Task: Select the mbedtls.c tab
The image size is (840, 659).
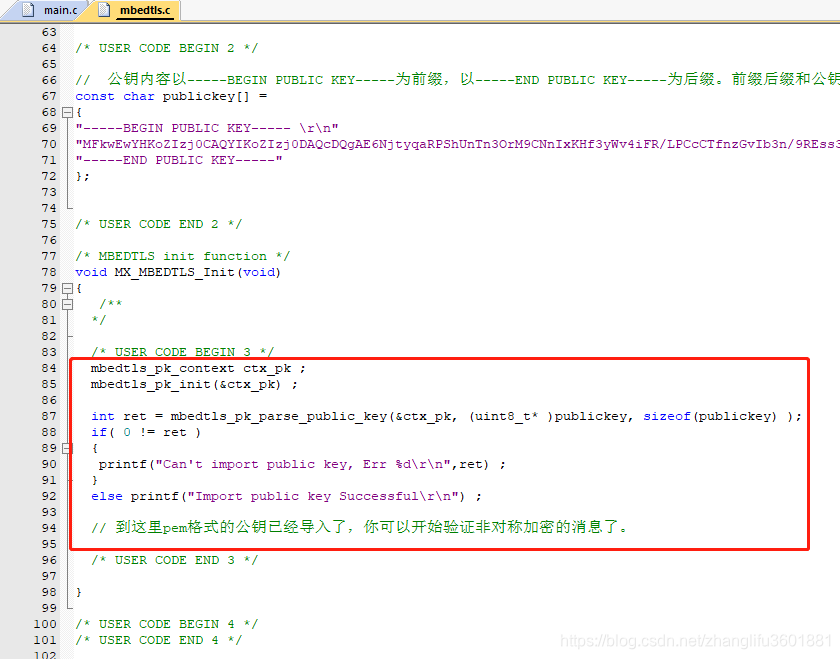Action: 137,10
